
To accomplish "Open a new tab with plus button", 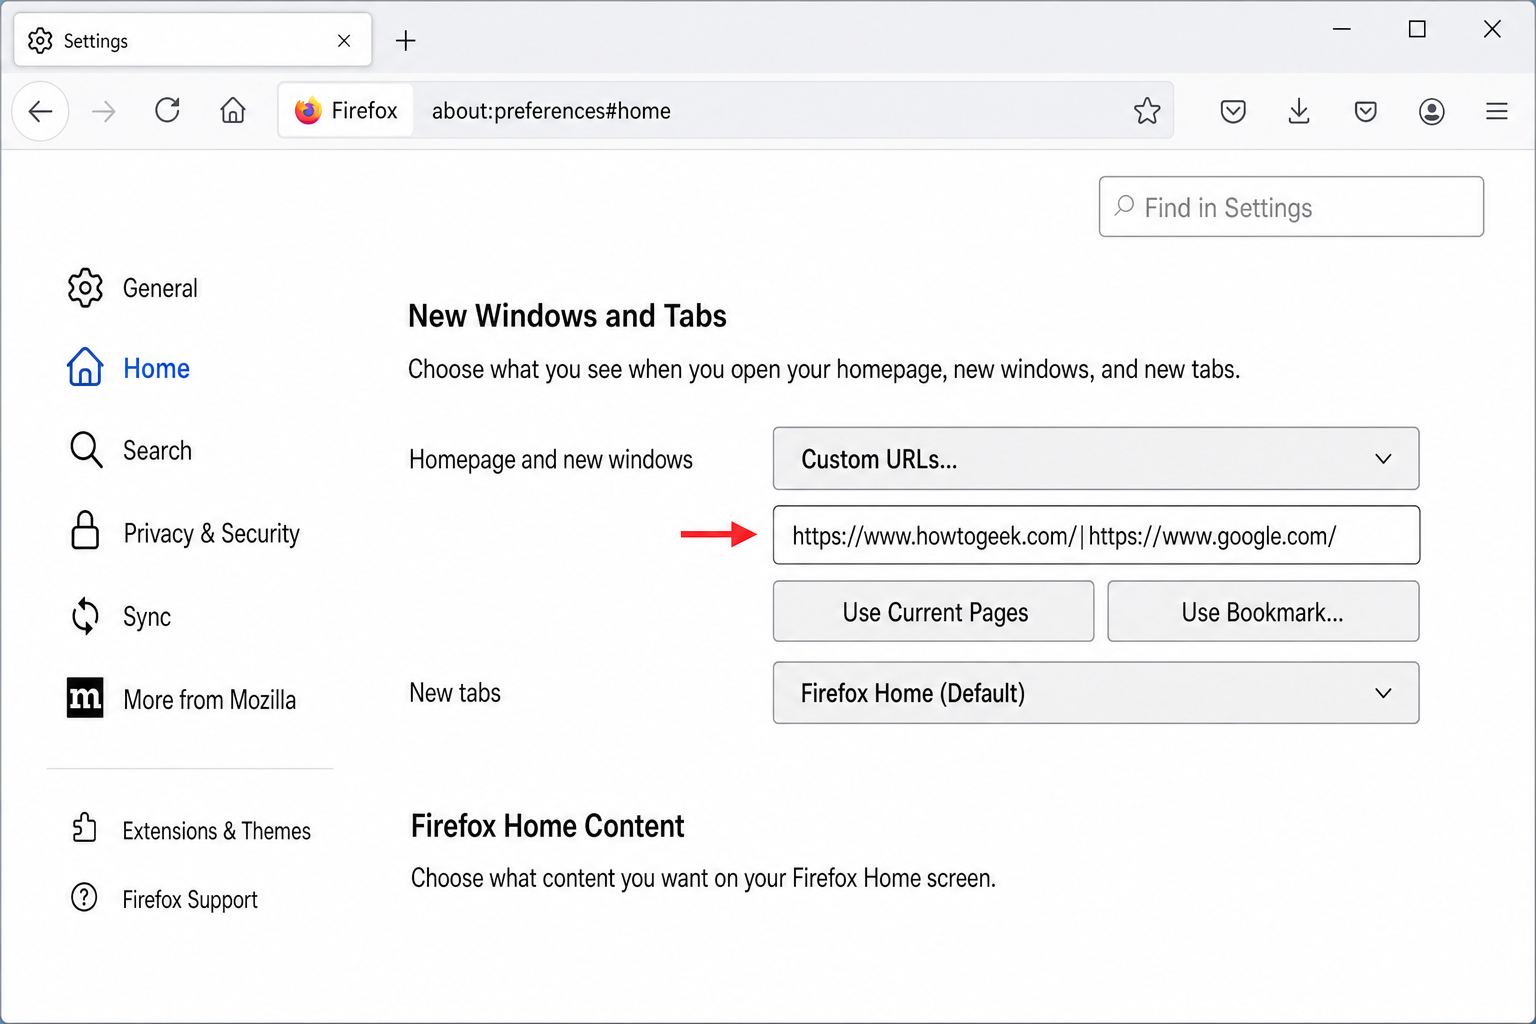I will [x=405, y=41].
